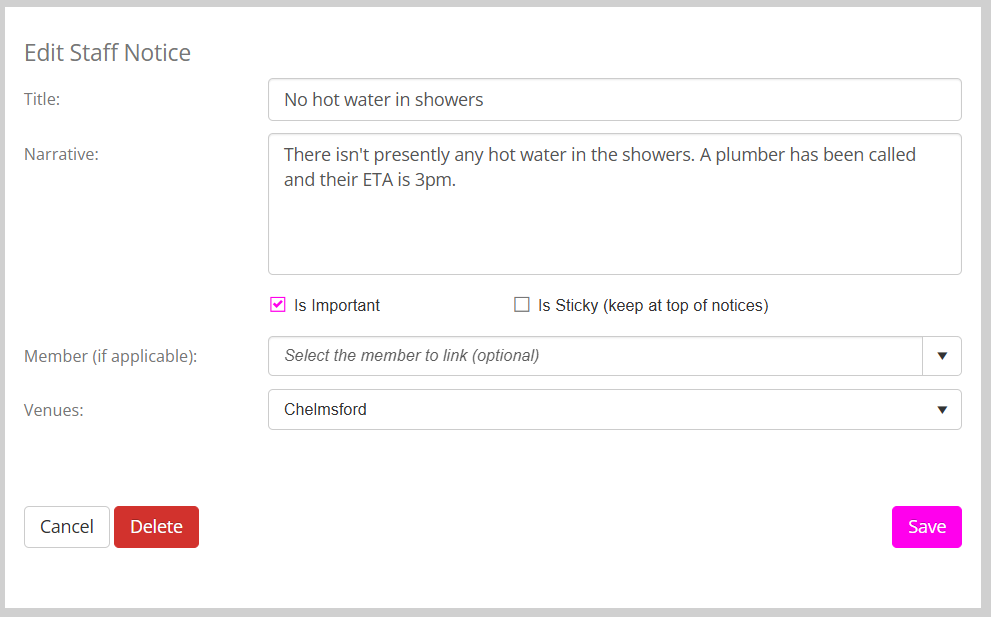
Task: Enable the Is Sticky checkbox
Action: (521, 305)
